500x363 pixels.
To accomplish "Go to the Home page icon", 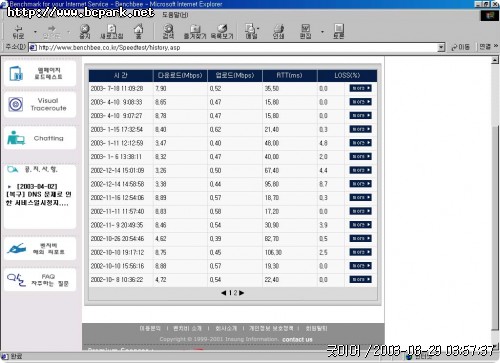I will point(139,32).
